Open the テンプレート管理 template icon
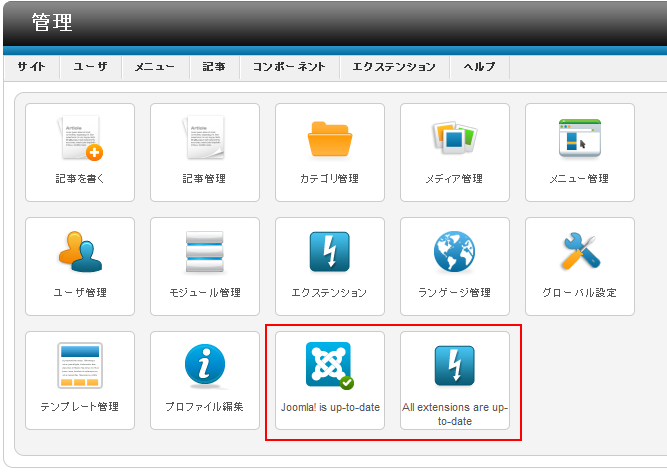 [x=80, y=365]
